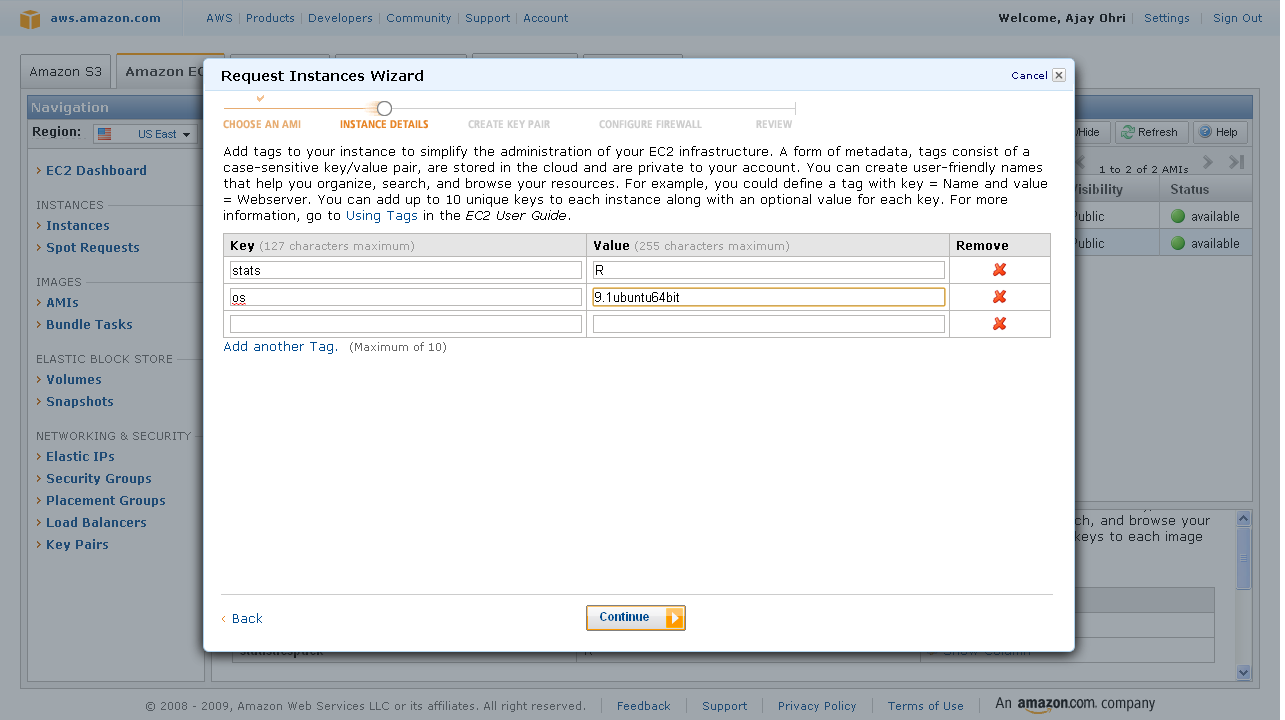Open the Using Tags link
Image resolution: width=1285 pixels, height=720 pixels.
pos(381,216)
